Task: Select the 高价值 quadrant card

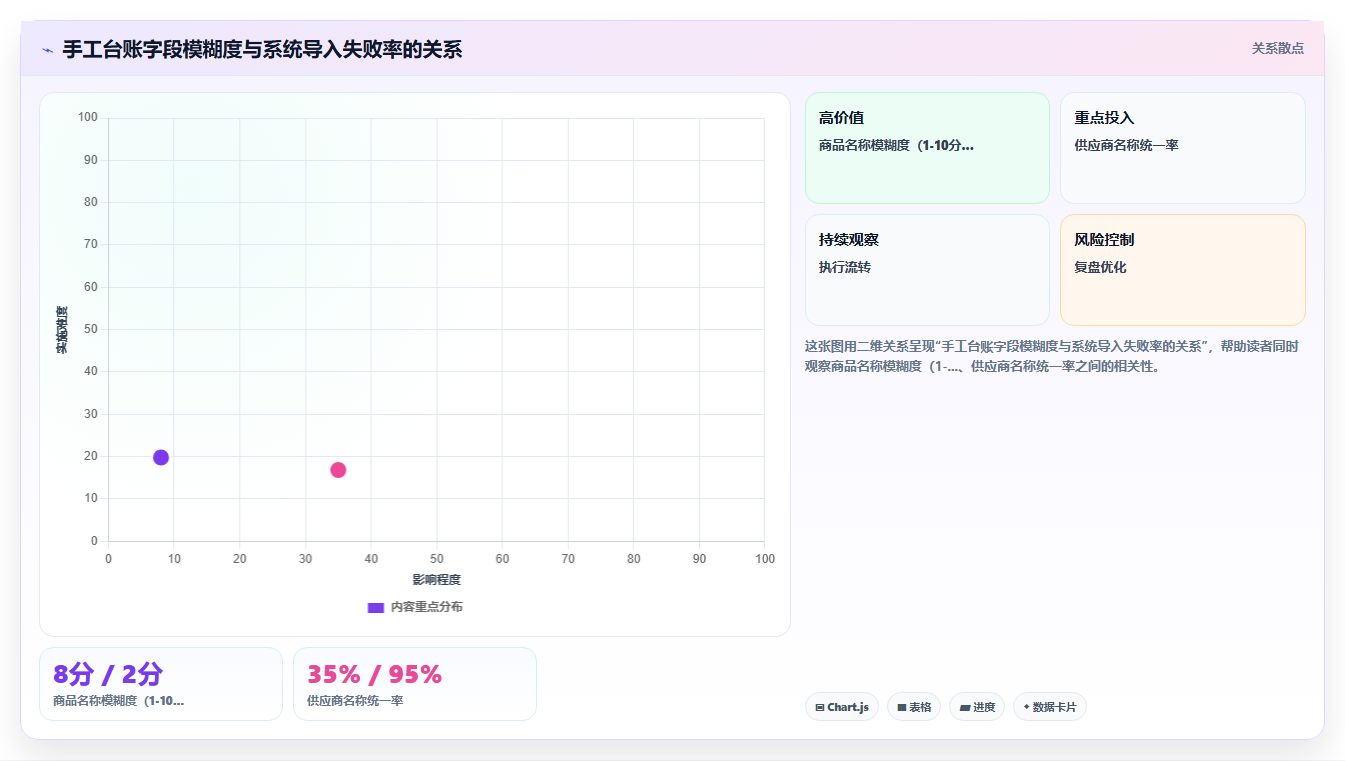Action: [x=927, y=148]
